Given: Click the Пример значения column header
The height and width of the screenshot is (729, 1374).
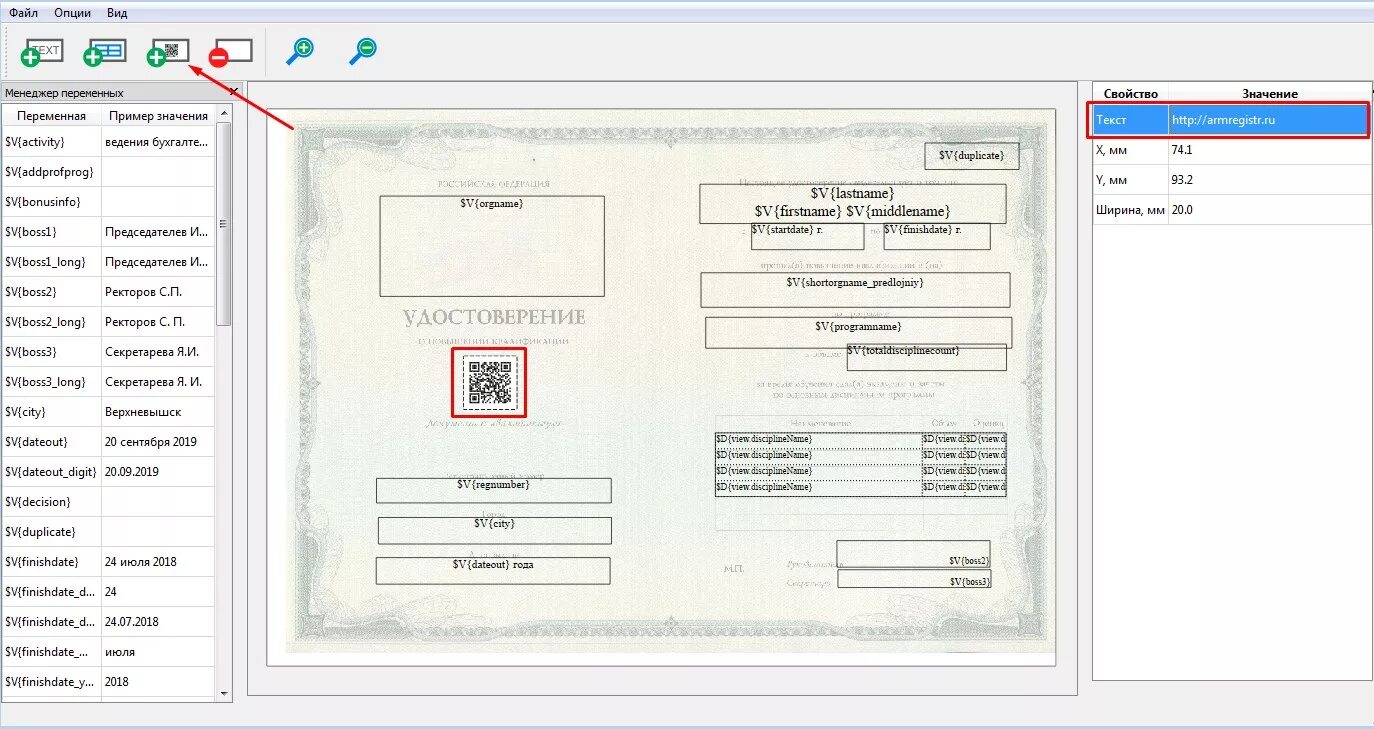Looking at the screenshot, I should (x=158, y=115).
